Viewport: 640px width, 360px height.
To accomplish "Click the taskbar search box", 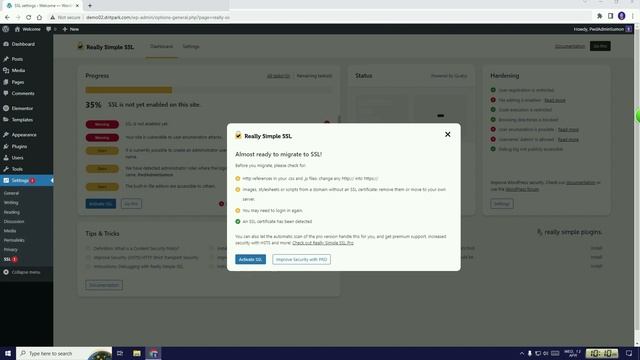I will [64, 353].
